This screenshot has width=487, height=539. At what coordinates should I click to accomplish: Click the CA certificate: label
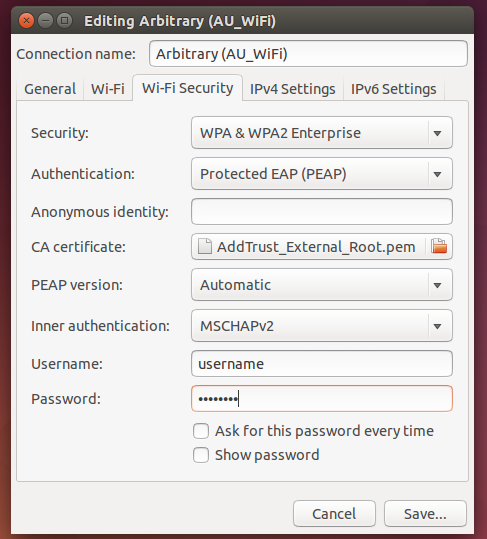pyautogui.click(x=78, y=247)
